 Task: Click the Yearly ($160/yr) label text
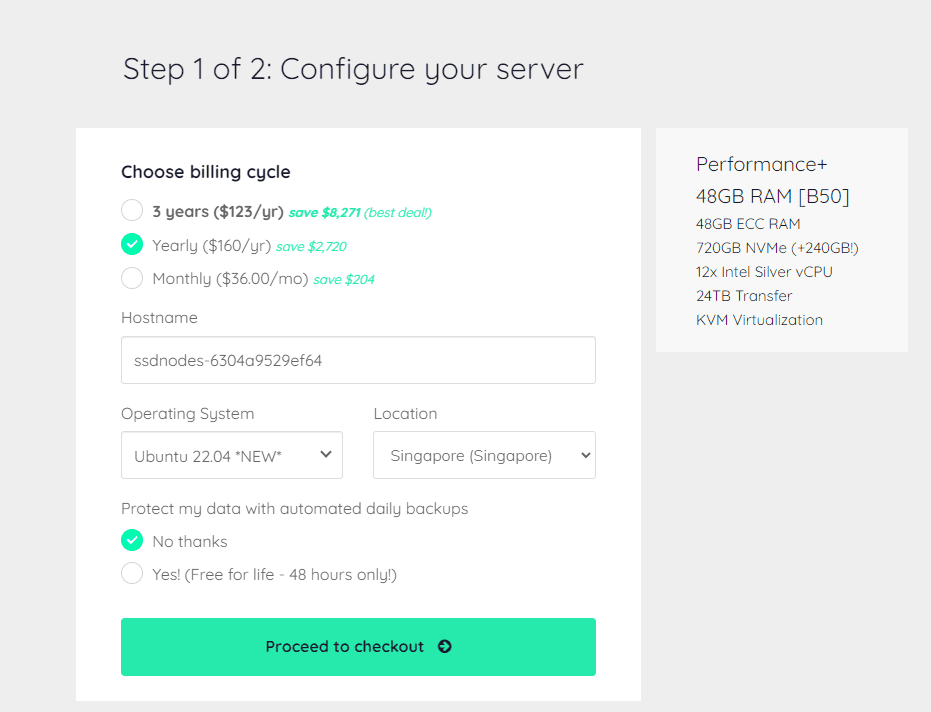(x=211, y=246)
